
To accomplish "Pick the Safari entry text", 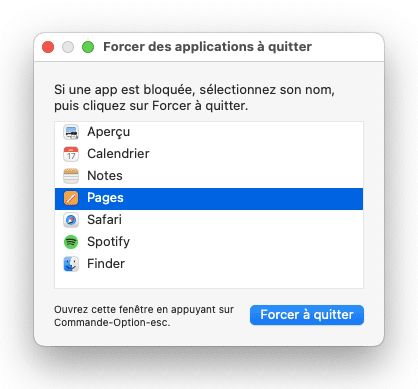I will [105, 220].
